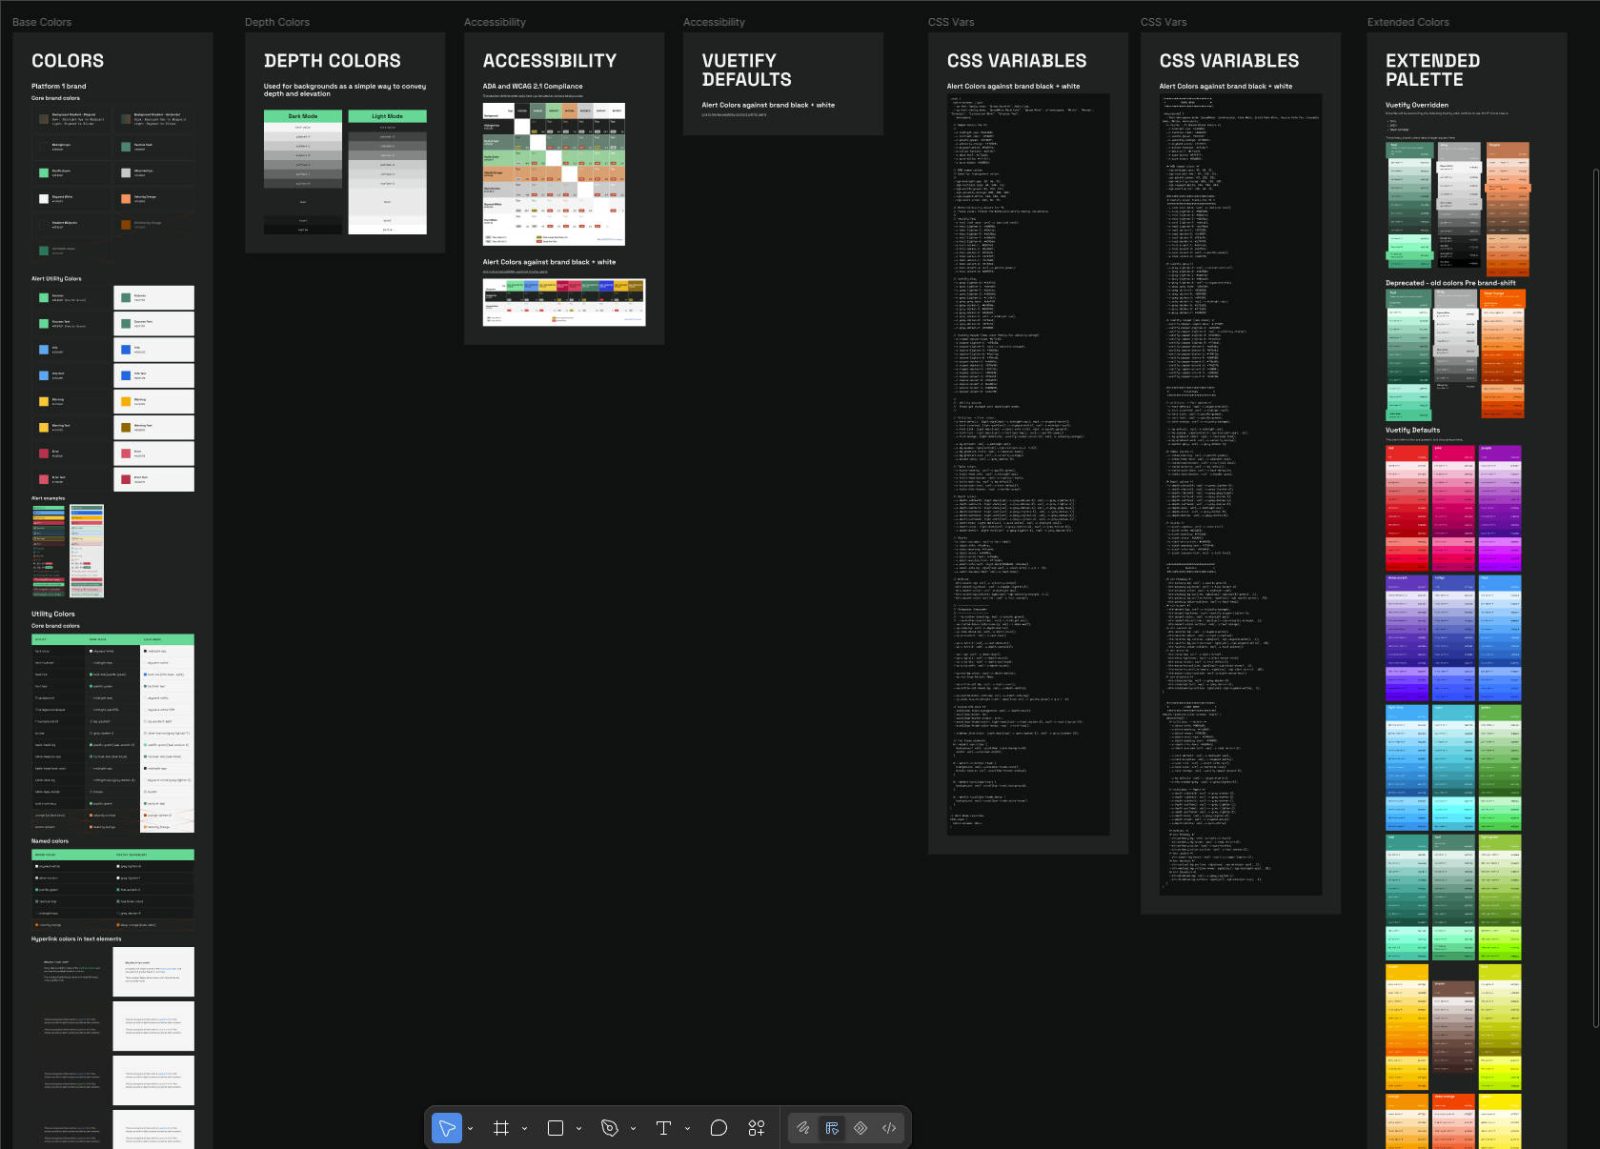Open the alert colors contrast table image
1600x1149 pixels.
click(564, 302)
